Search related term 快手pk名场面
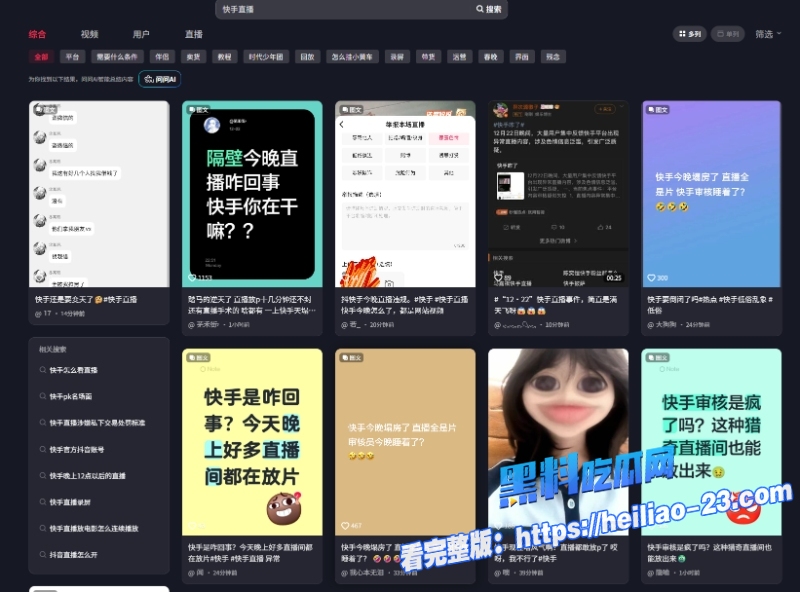Screen dimensions: 800x592 point(71,397)
